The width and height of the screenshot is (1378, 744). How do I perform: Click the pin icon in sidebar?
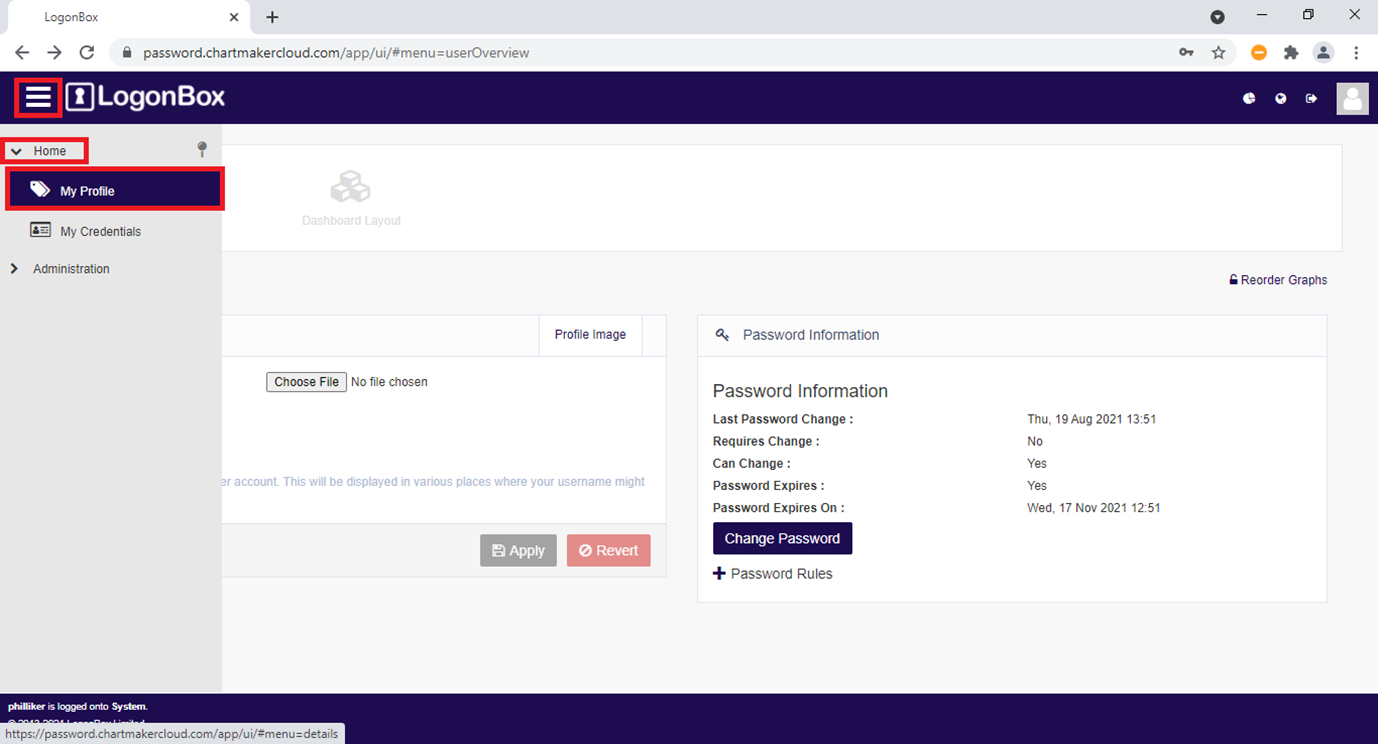202,149
